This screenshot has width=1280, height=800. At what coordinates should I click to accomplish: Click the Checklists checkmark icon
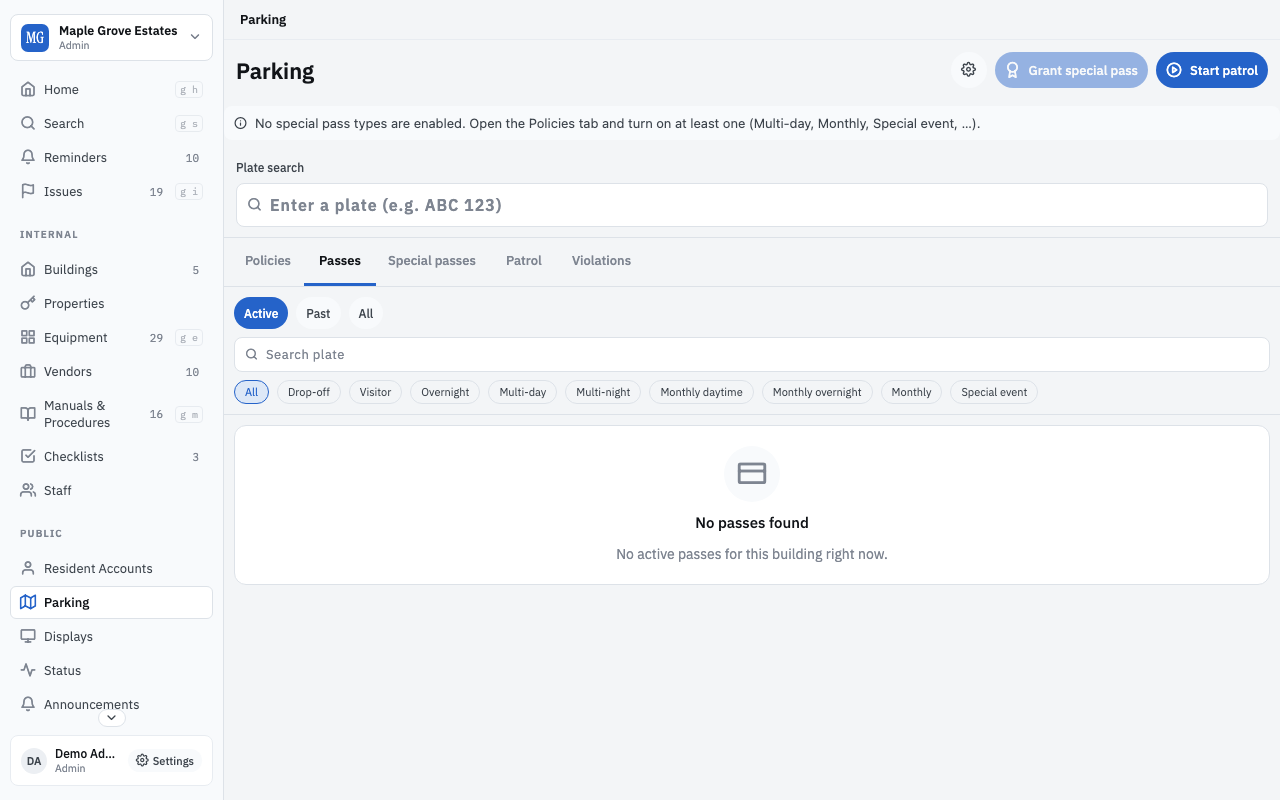(28, 456)
